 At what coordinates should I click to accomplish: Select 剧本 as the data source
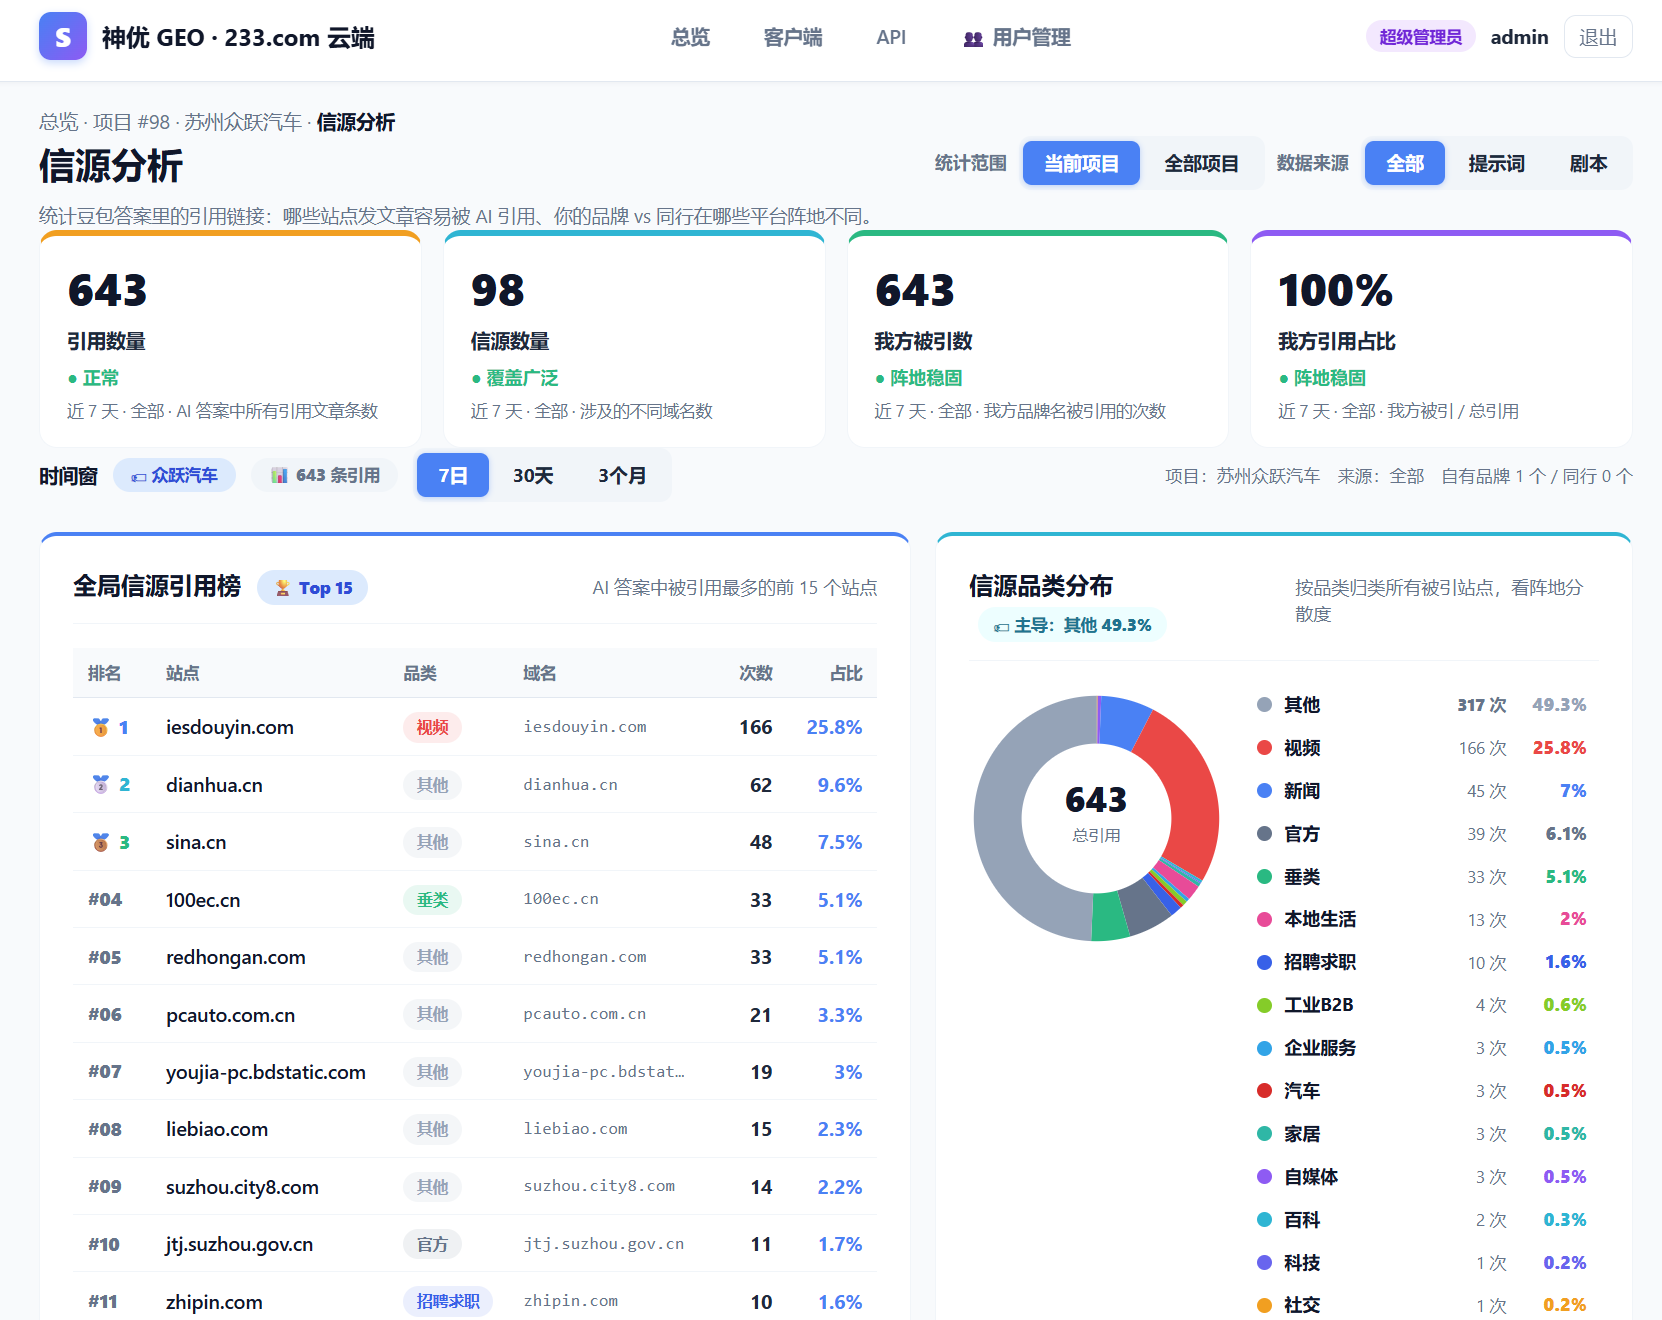click(x=1588, y=163)
